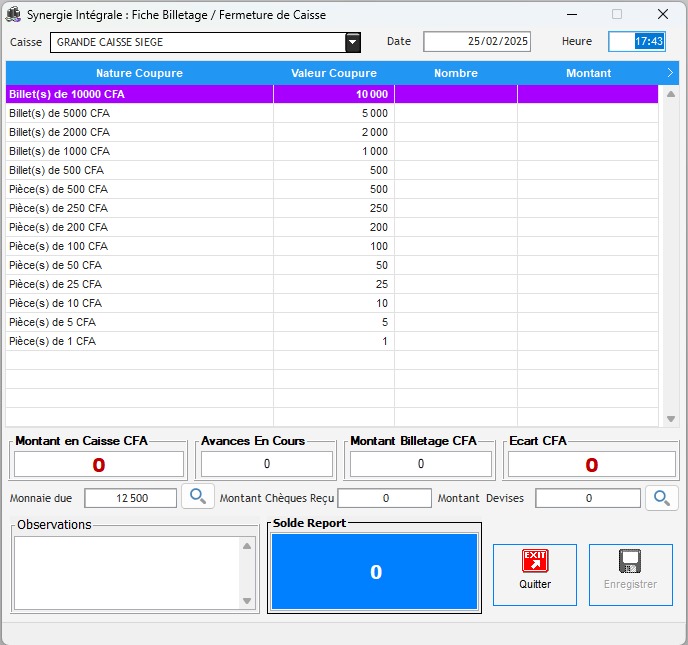Select the Pièce(s) de 100 CFA row
This screenshot has height=645, width=688.
pos(139,246)
